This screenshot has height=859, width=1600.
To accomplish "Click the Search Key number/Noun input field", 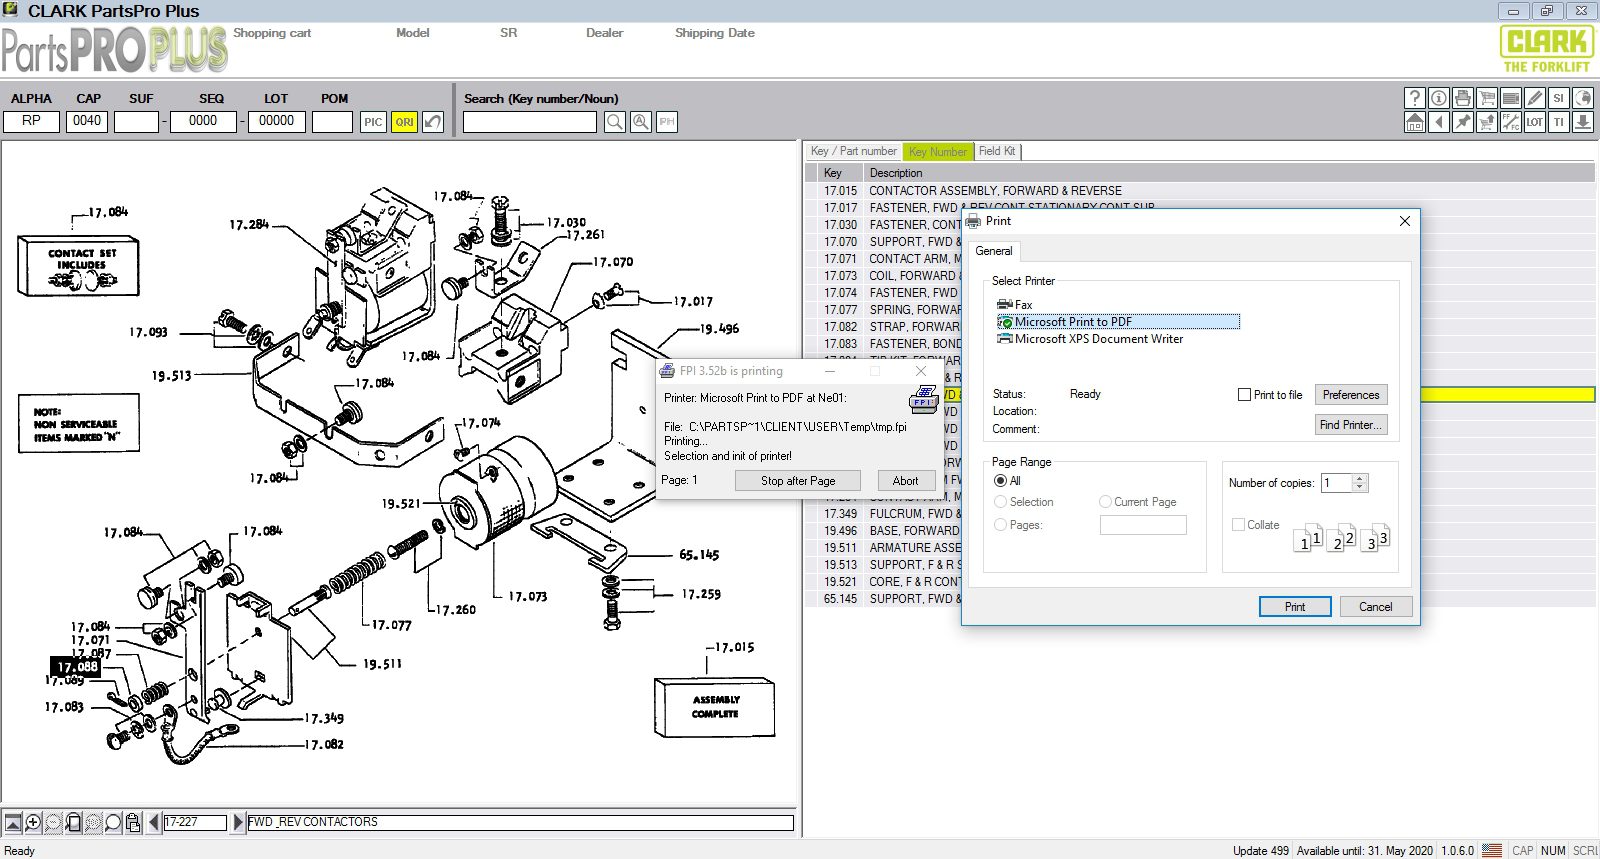I will point(529,122).
